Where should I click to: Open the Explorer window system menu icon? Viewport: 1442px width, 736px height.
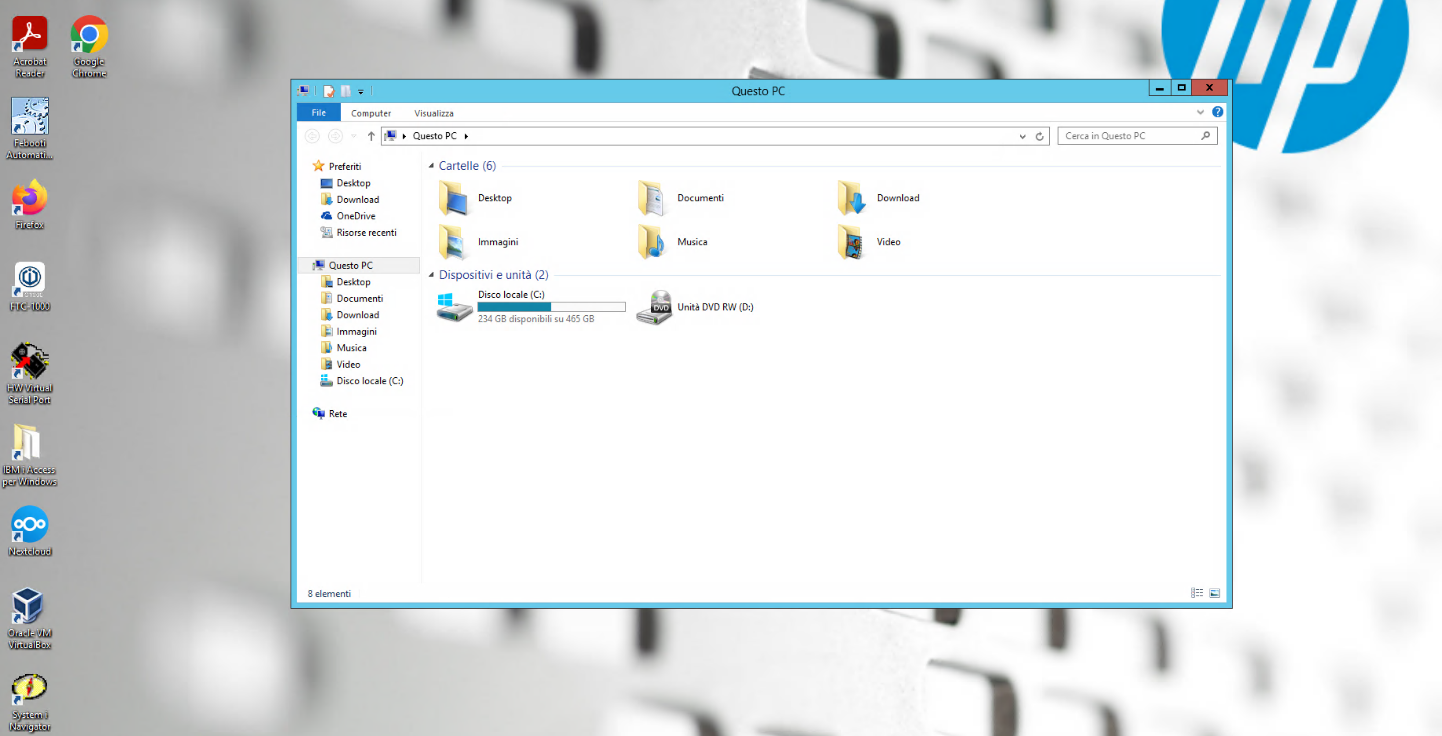pos(304,90)
